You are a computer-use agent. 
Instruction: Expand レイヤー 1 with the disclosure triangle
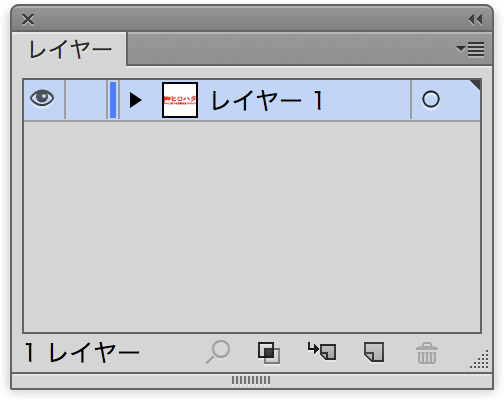tap(136, 100)
